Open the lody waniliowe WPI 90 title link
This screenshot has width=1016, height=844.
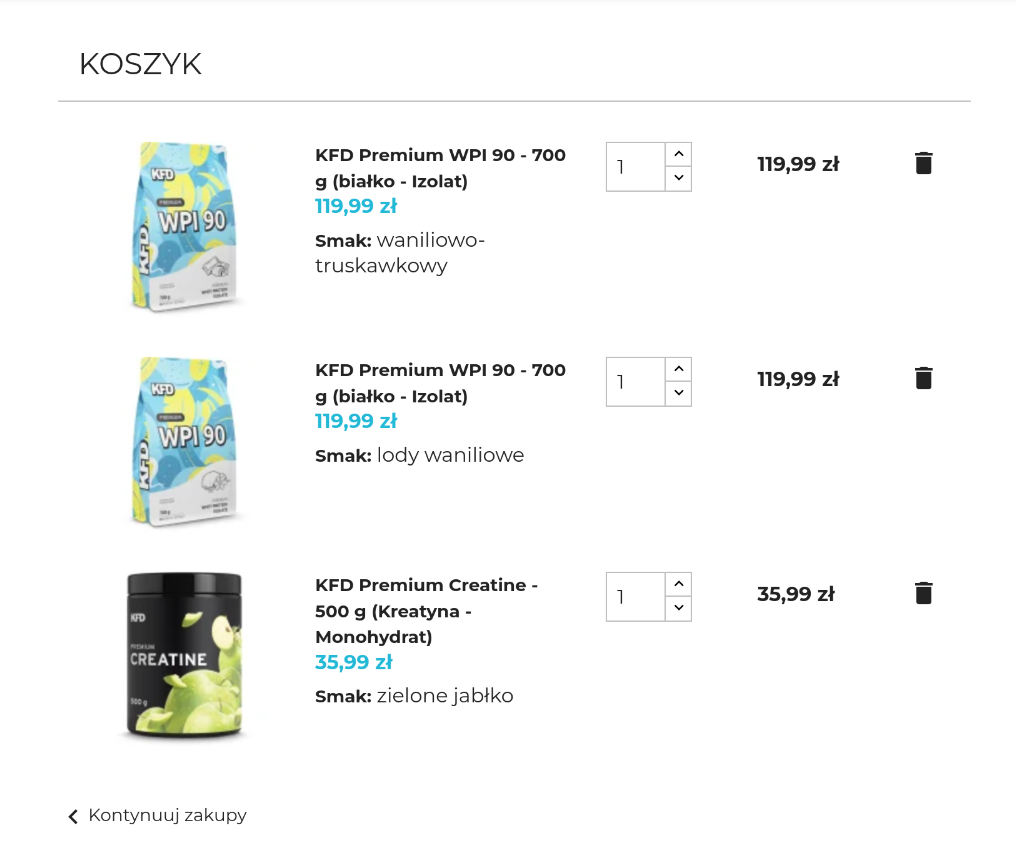click(440, 383)
